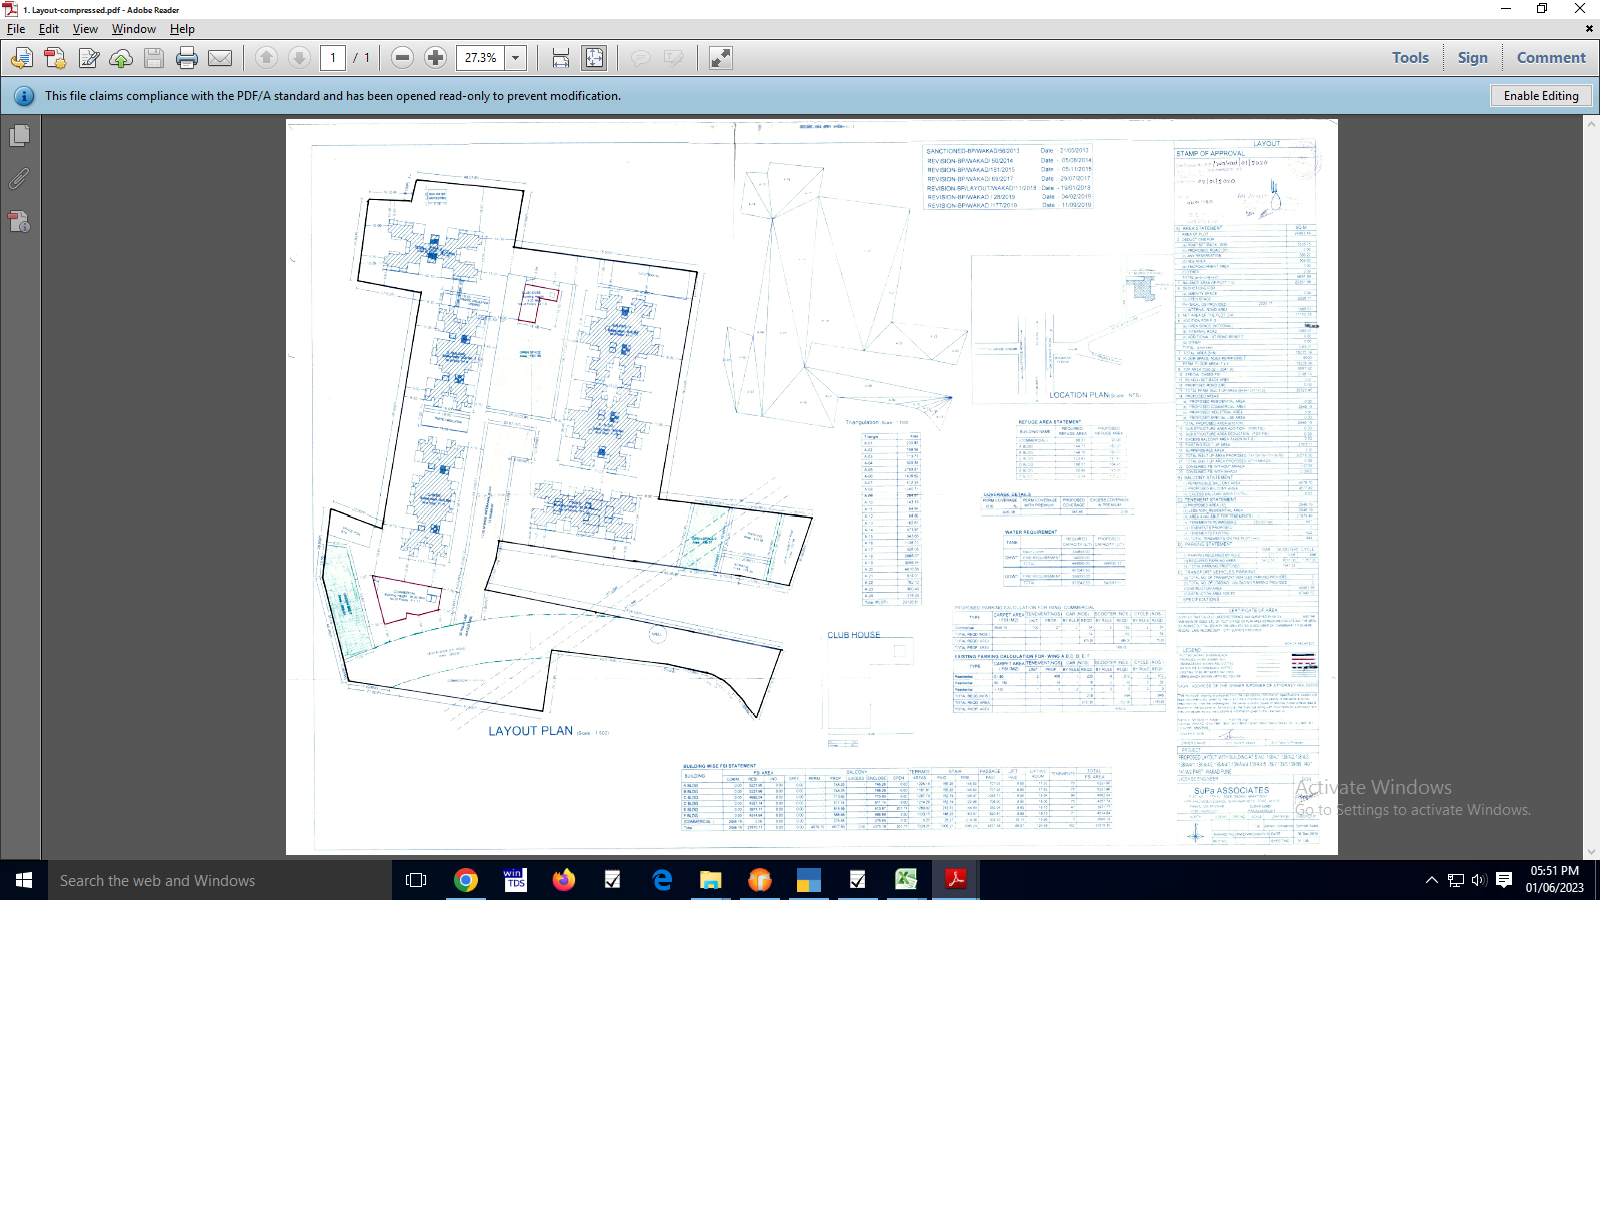Open the Window menu
The height and width of the screenshot is (1226, 1600).
click(x=133, y=29)
